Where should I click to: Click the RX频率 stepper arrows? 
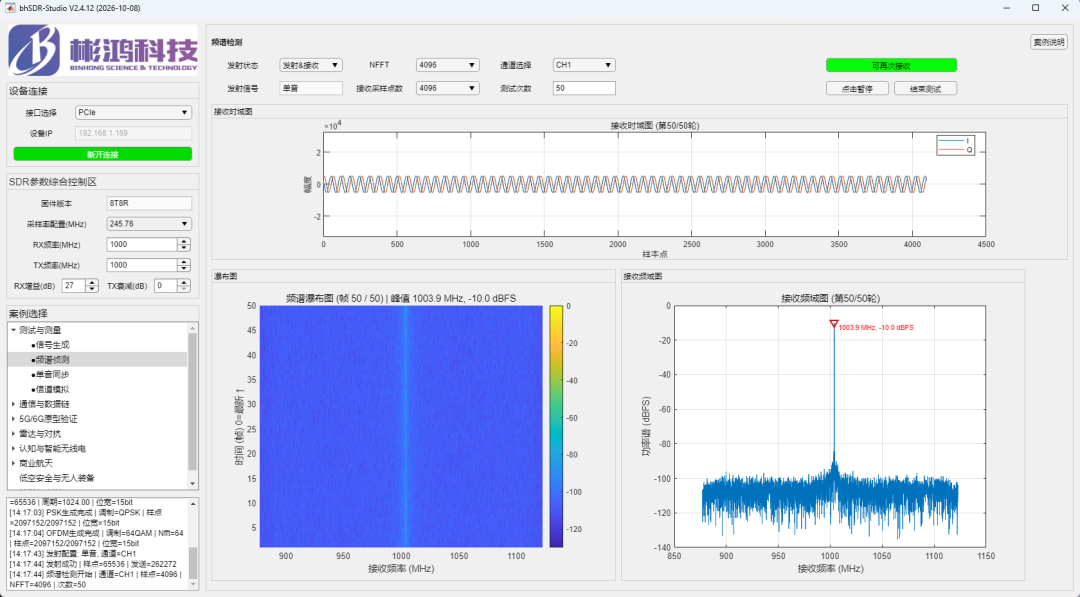184,244
